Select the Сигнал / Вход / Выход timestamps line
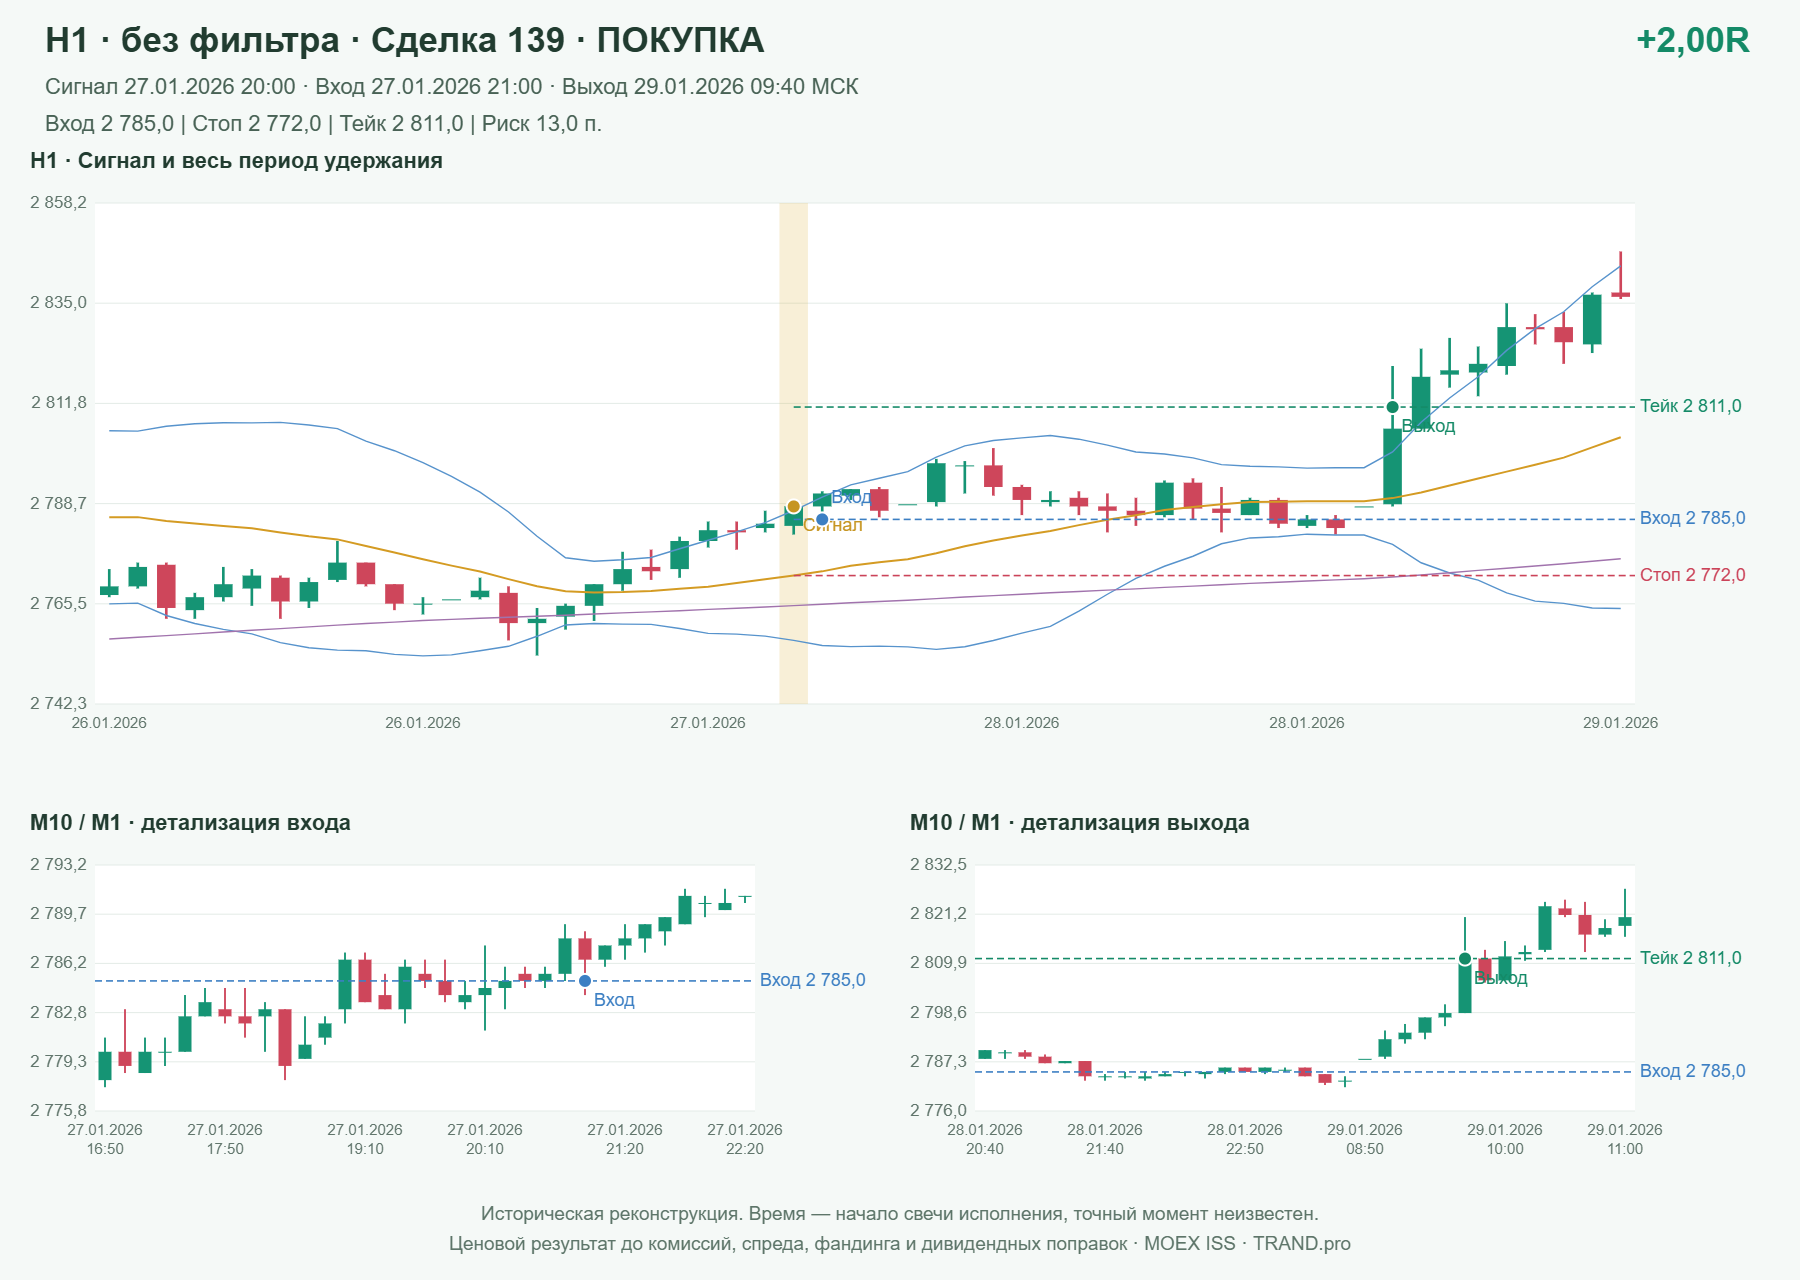The width and height of the screenshot is (1800, 1280). click(x=451, y=87)
